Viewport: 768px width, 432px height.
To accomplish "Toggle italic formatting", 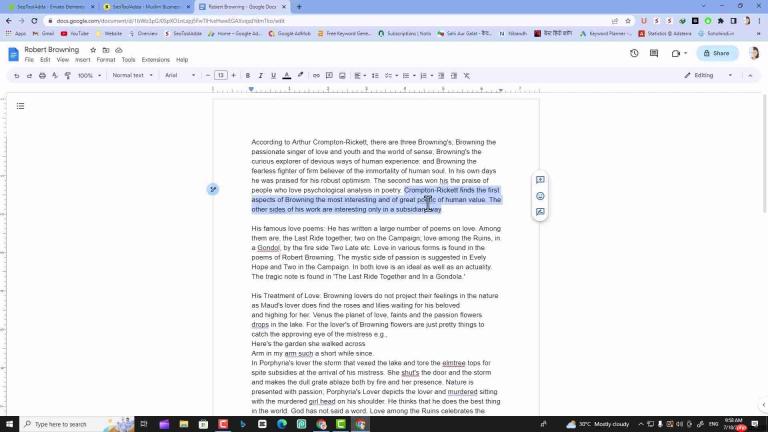I will pos(261,75).
